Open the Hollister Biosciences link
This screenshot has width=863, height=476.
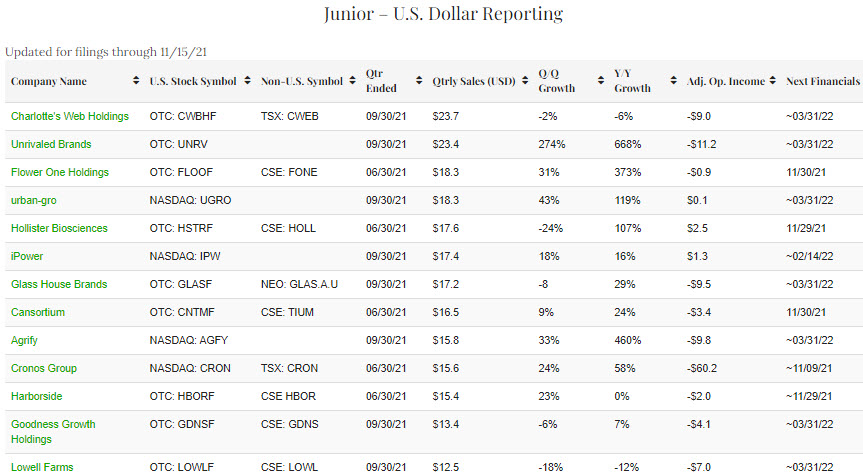[59, 228]
